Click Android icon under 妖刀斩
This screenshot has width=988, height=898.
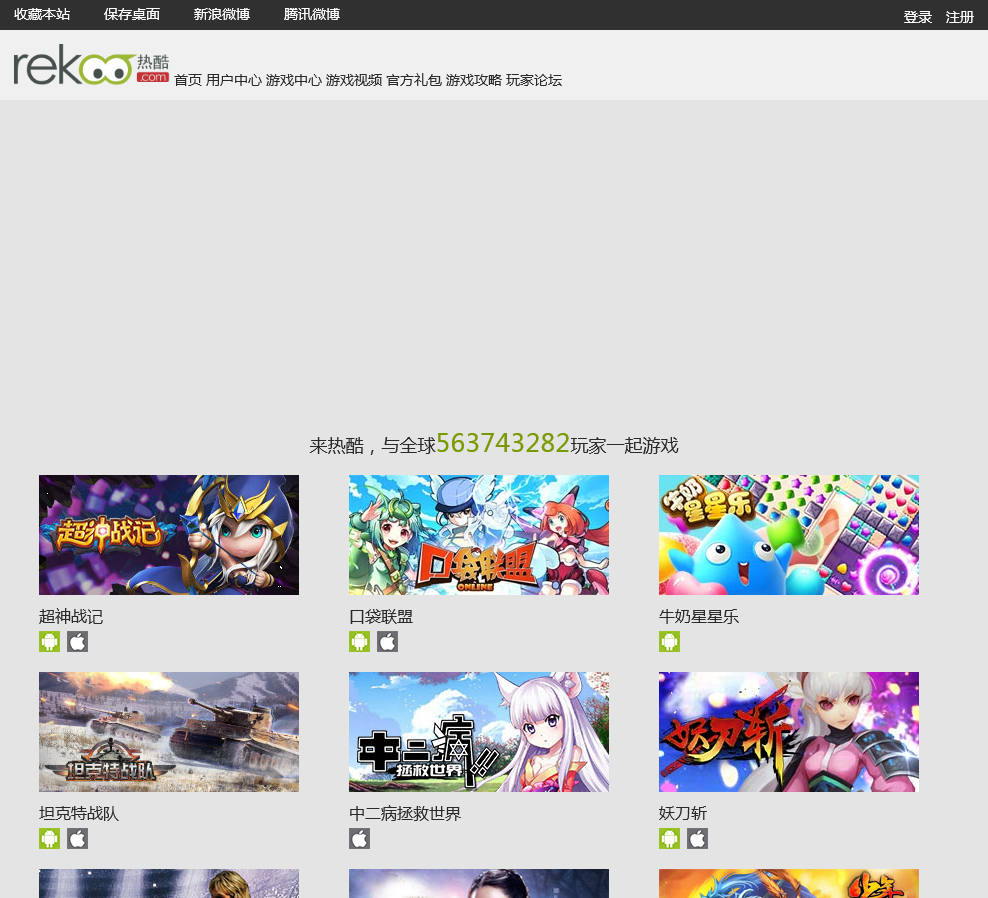click(670, 839)
